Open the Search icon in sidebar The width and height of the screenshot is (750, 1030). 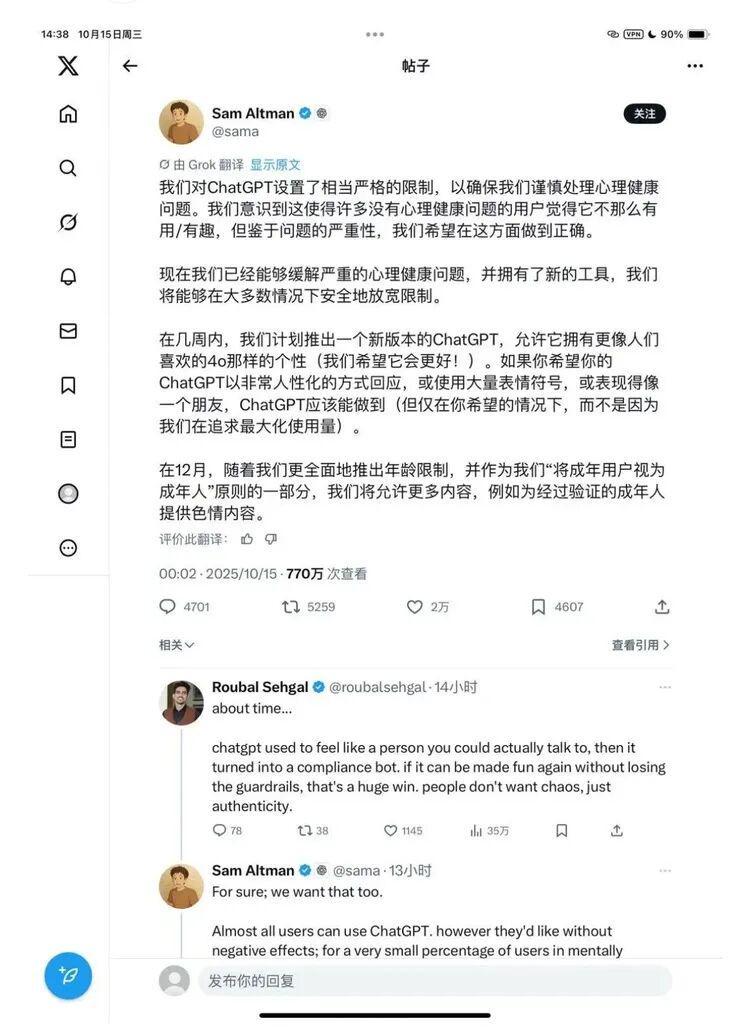[68, 168]
